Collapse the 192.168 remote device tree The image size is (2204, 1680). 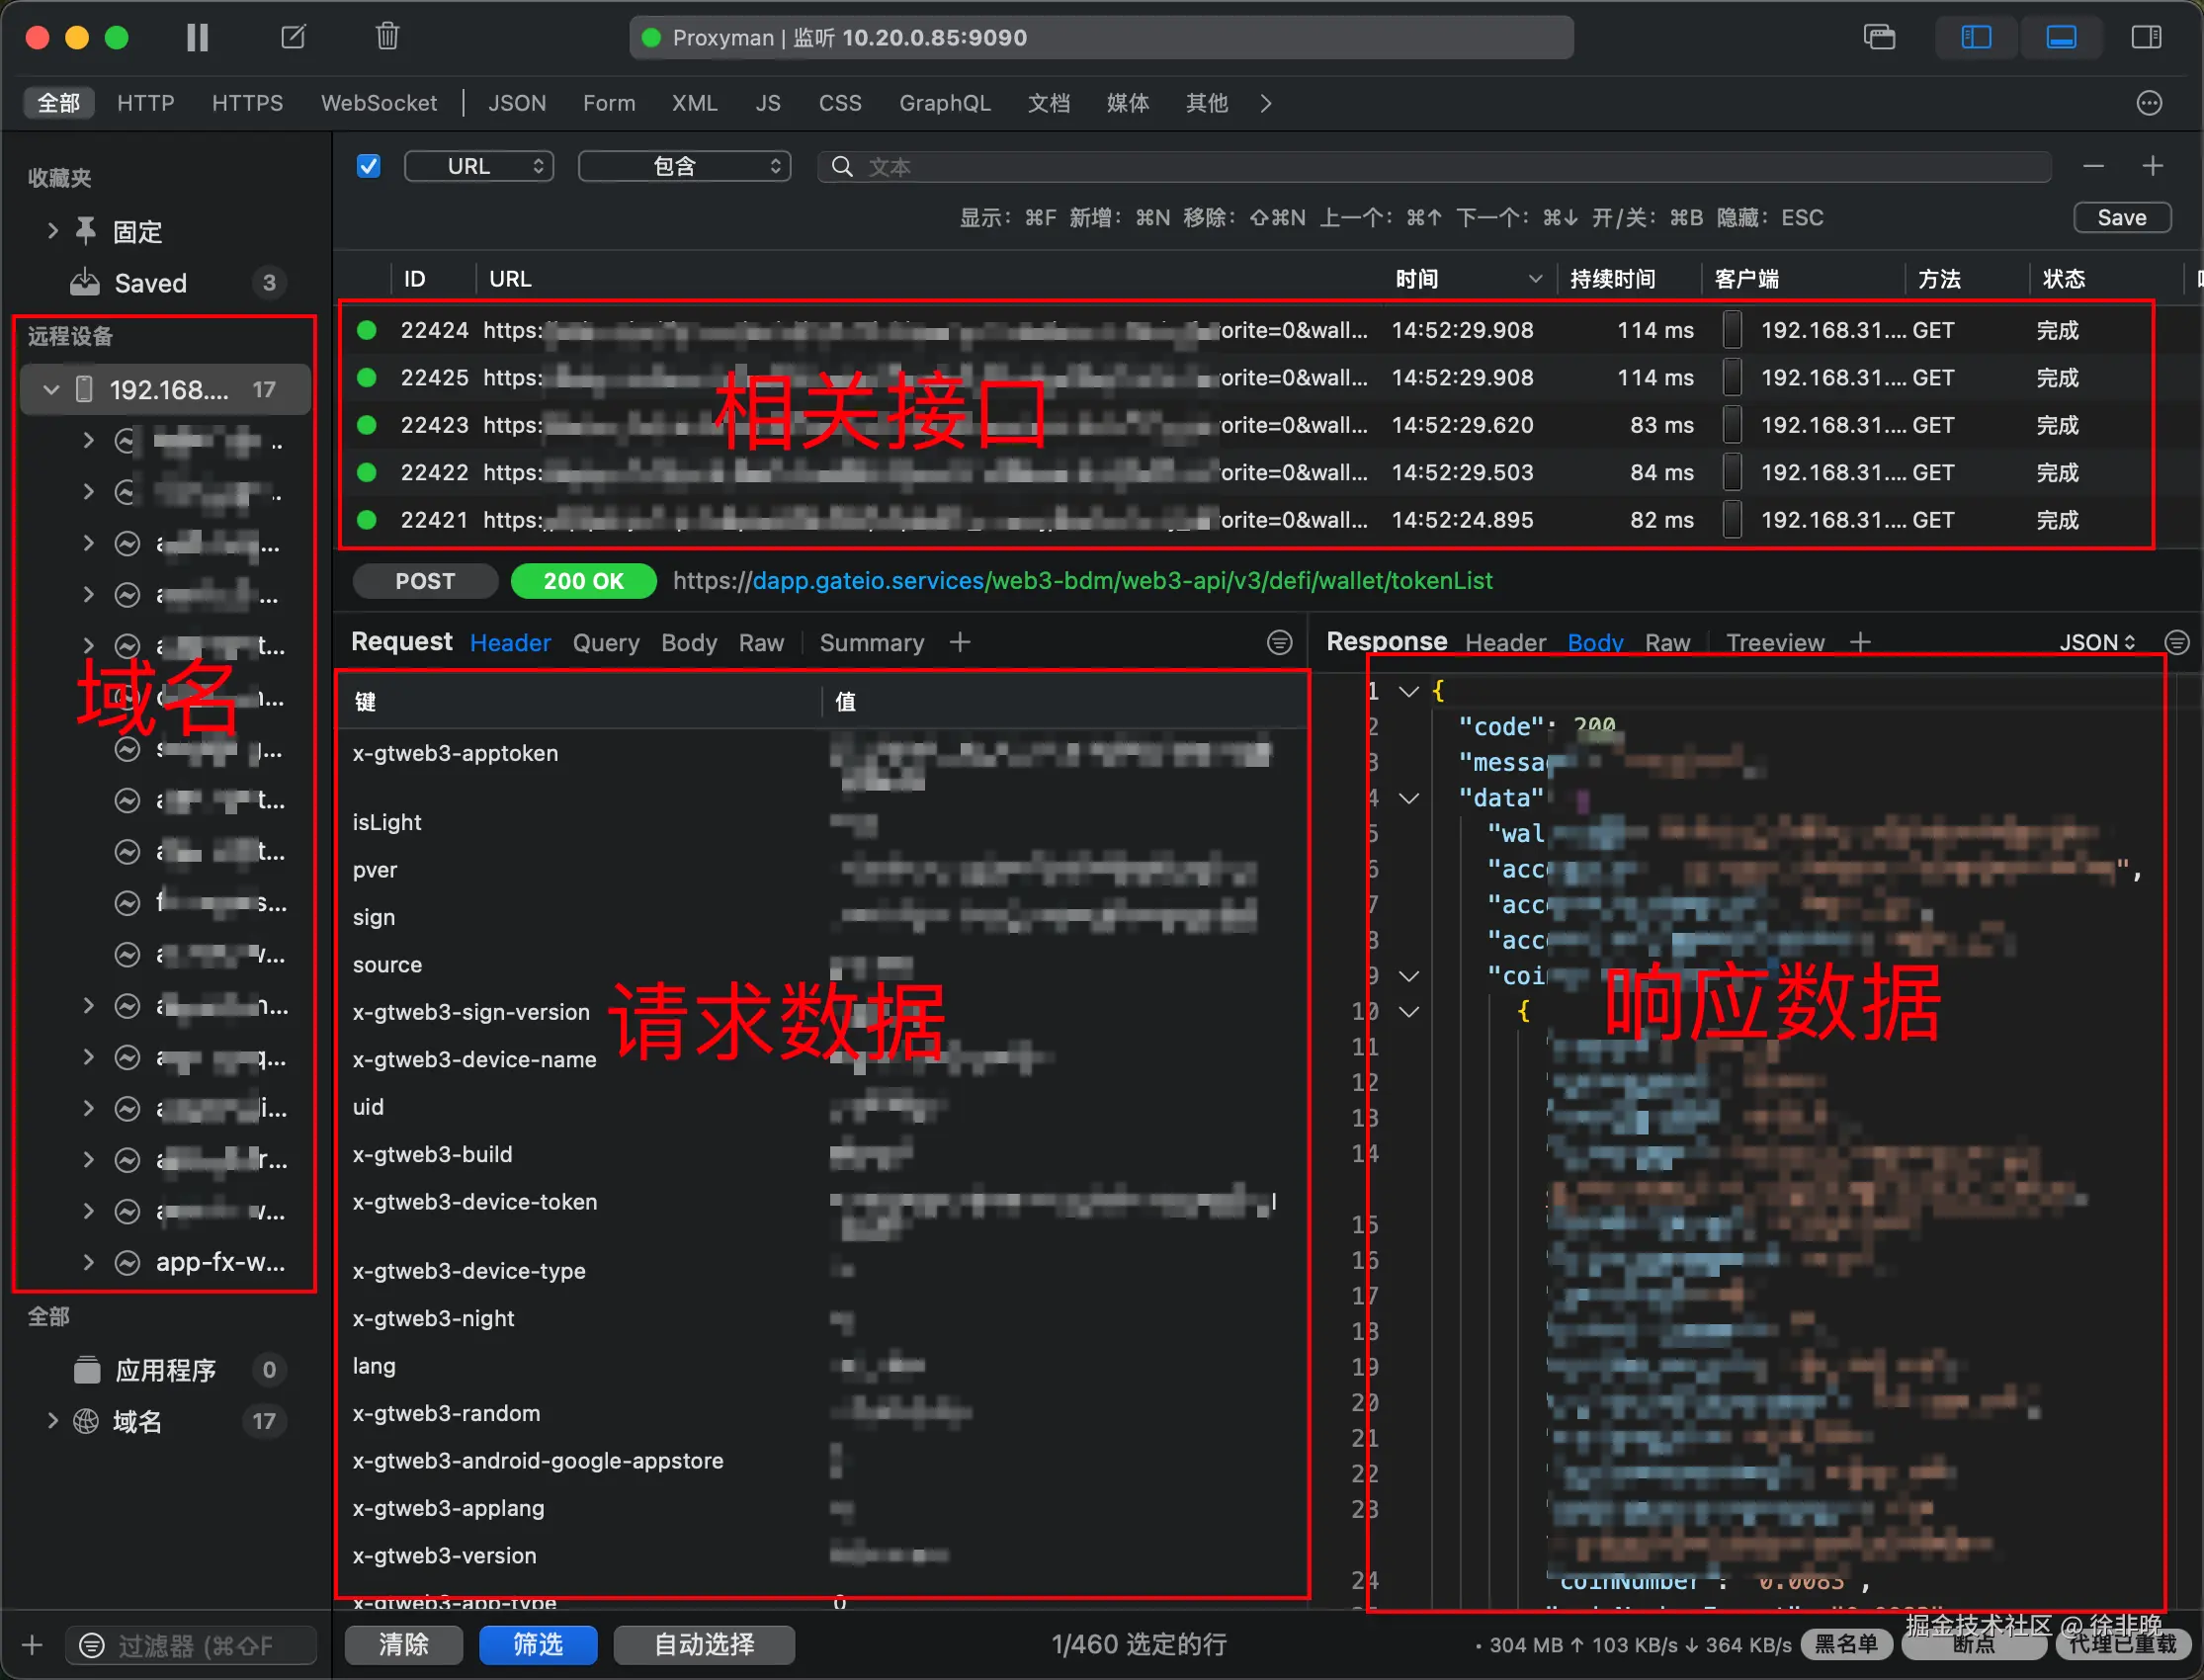[x=51, y=389]
